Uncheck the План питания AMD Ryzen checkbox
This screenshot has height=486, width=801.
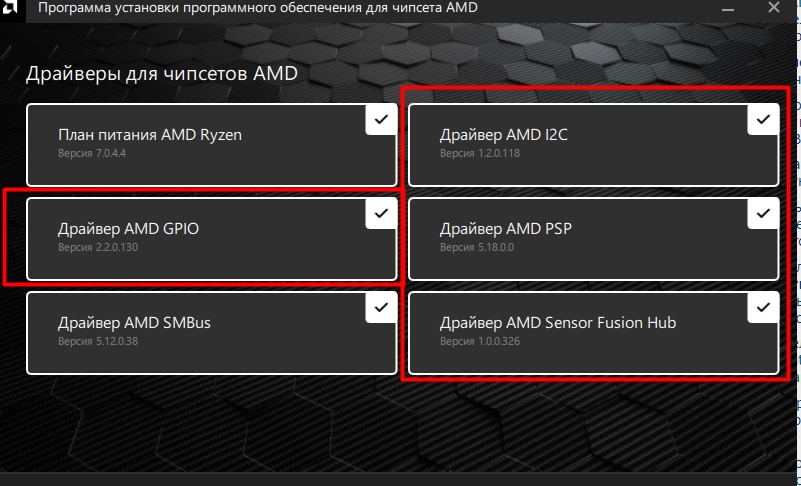coord(380,119)
